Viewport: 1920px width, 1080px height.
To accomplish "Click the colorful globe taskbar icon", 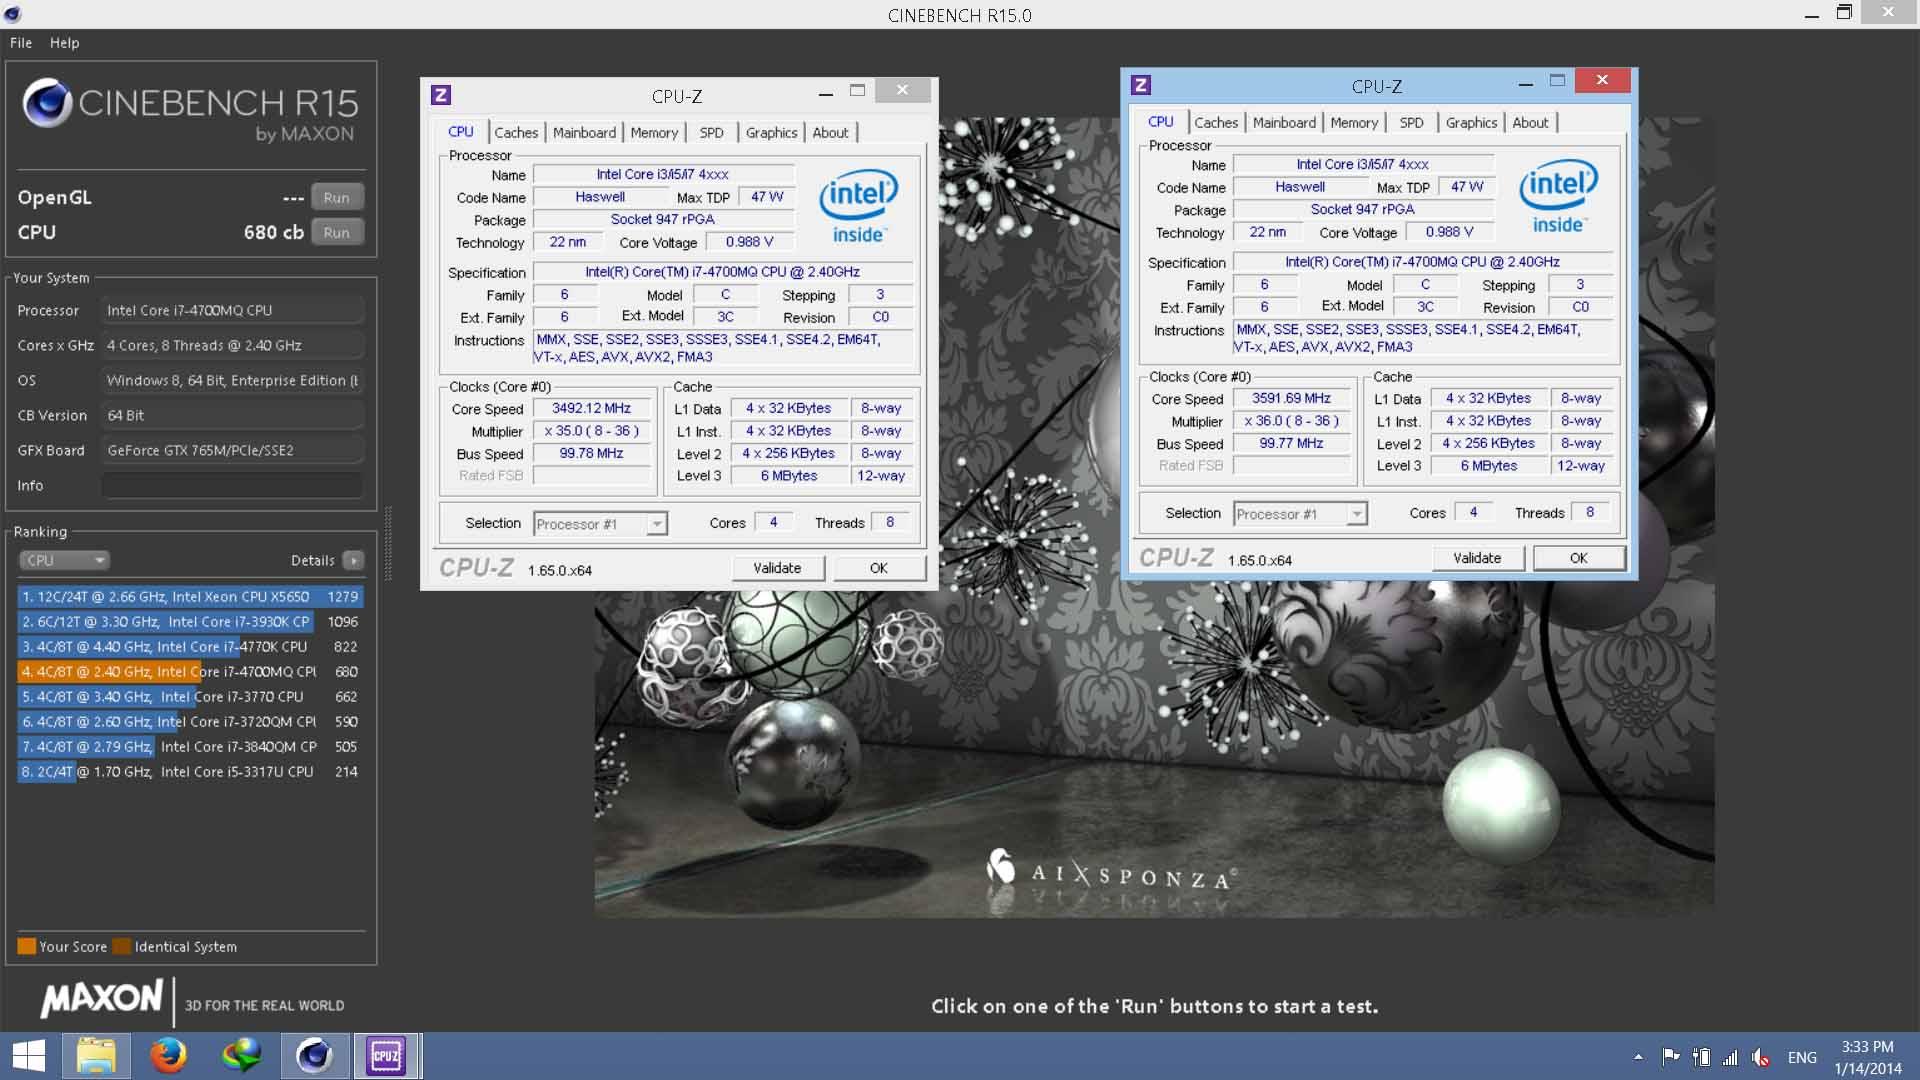I will (241, 1056).
